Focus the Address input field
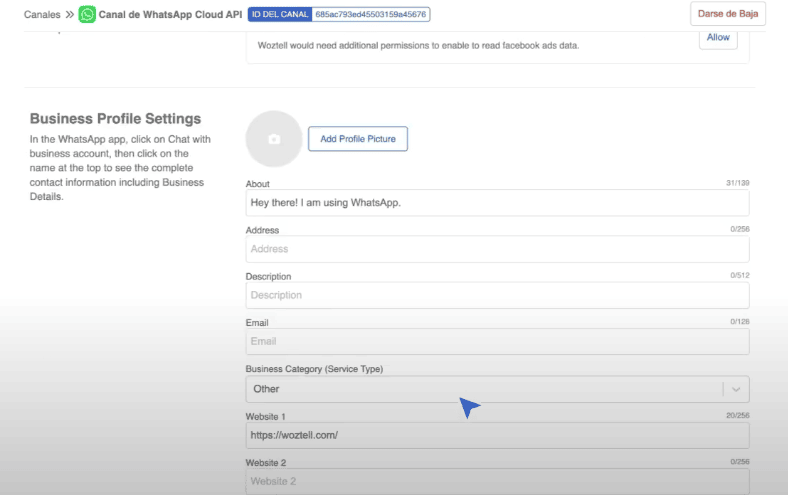The height and width of the screenshot is (495, 788). coord(497,249)
